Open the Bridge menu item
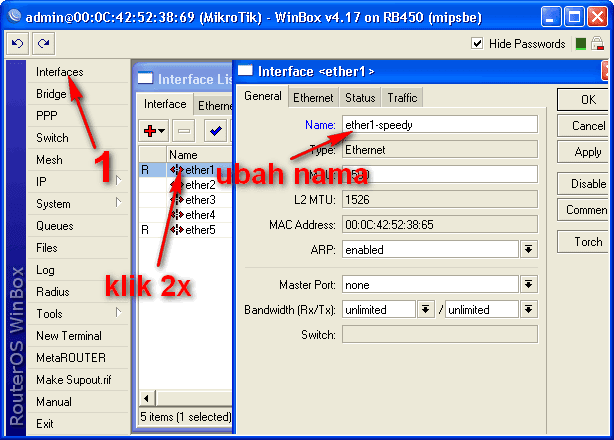614x440 pixels. point(78,94)
